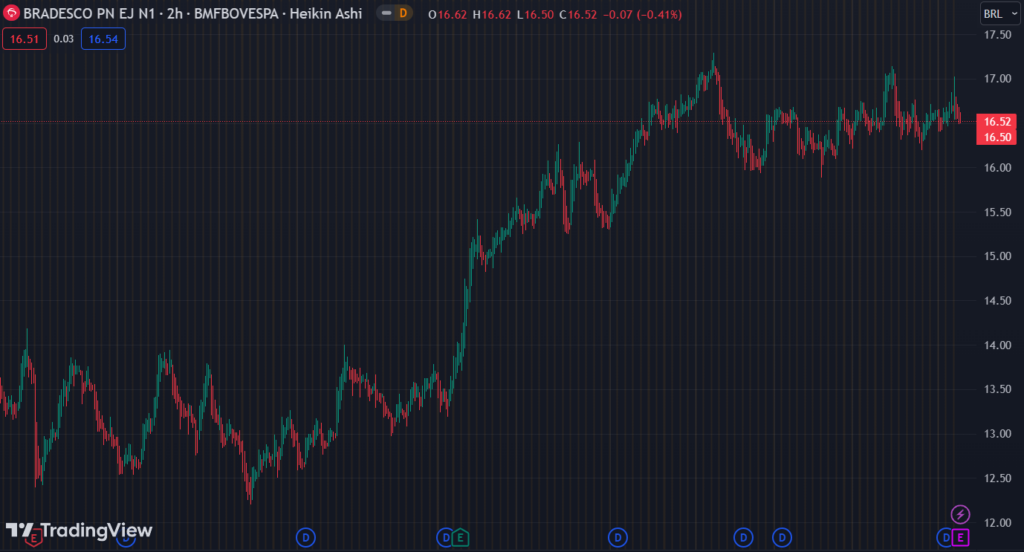Screen dimensions: 1024x552
Task: Click the 17.00 price axis label
Action: click(x=997, y=79)
